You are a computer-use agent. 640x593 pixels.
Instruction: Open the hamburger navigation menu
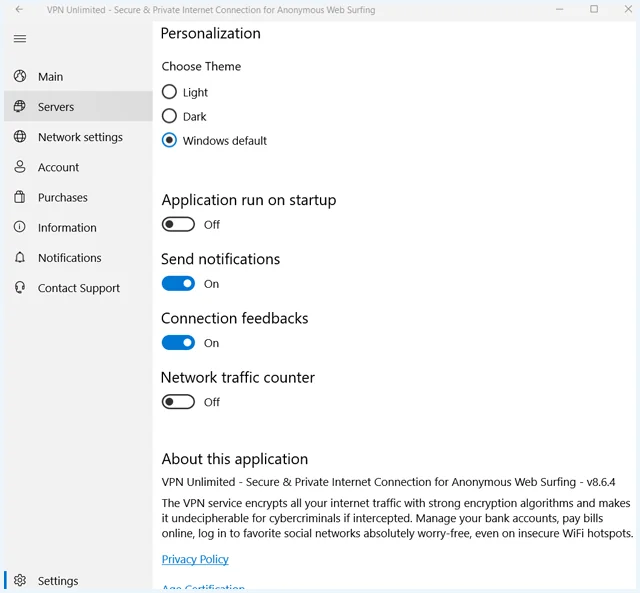pyautogui.click(x=20, y=39)
